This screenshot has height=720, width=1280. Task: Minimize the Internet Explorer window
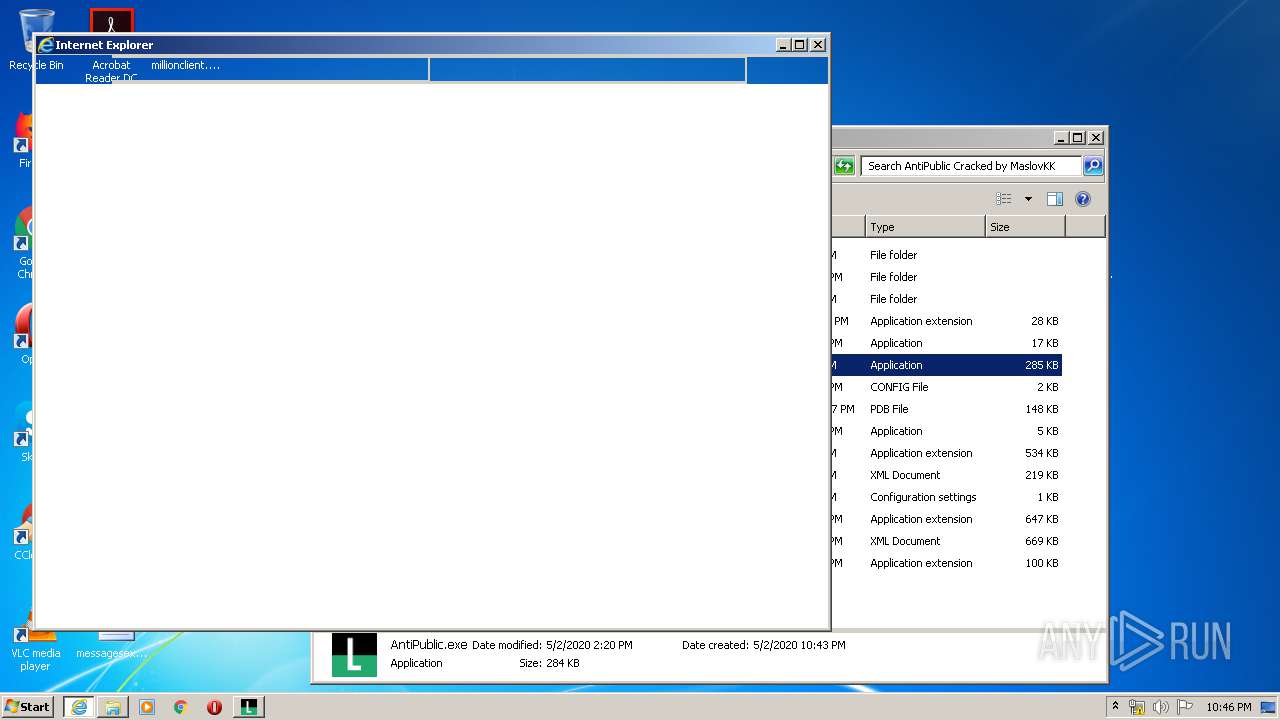coord(783,45)
